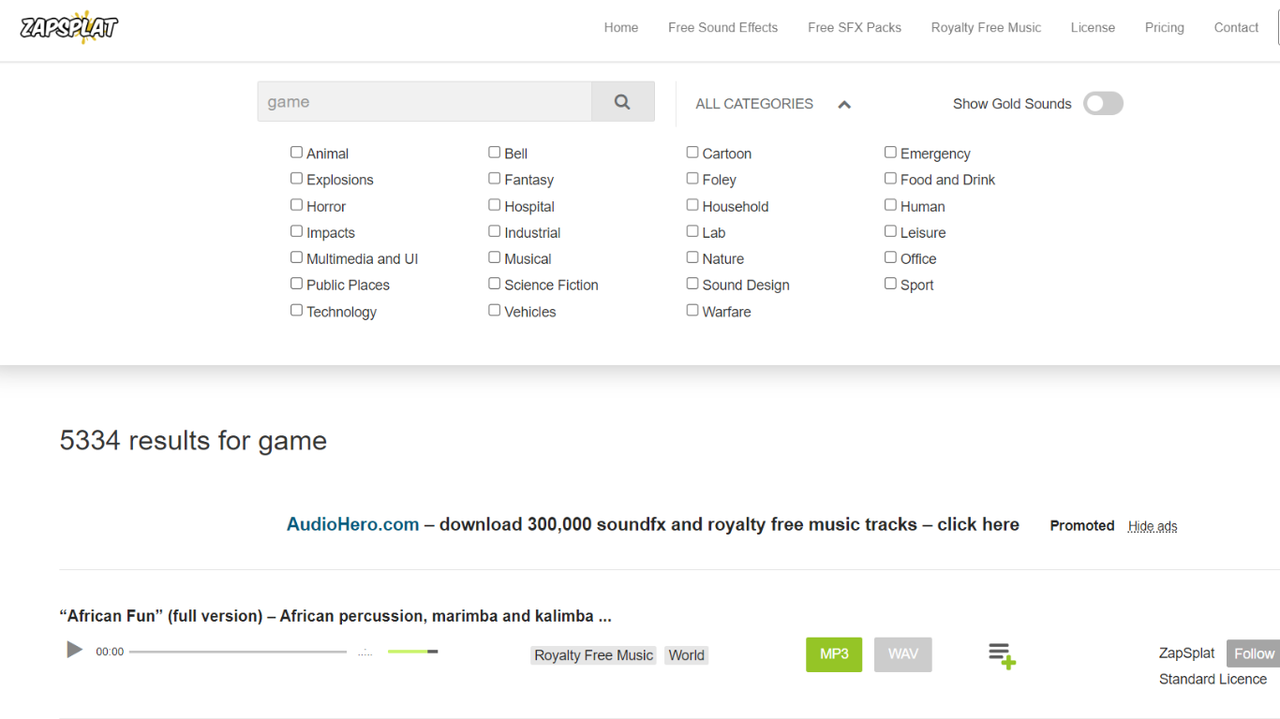Go to Royalty Free Music
This screenshot has width=1280, height=719.
(x=986, y=28)
